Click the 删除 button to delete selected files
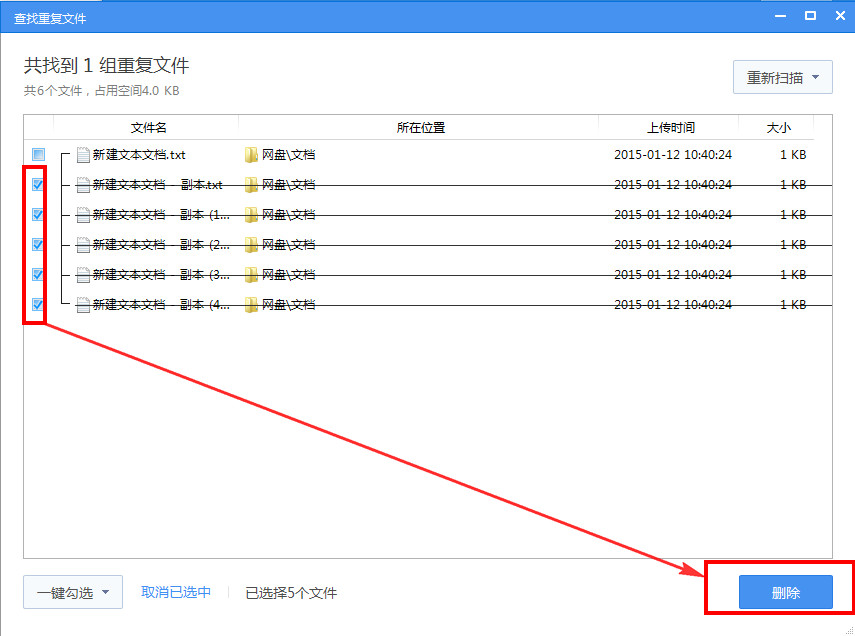Screen dimensions: 855x636 (786, 592)
